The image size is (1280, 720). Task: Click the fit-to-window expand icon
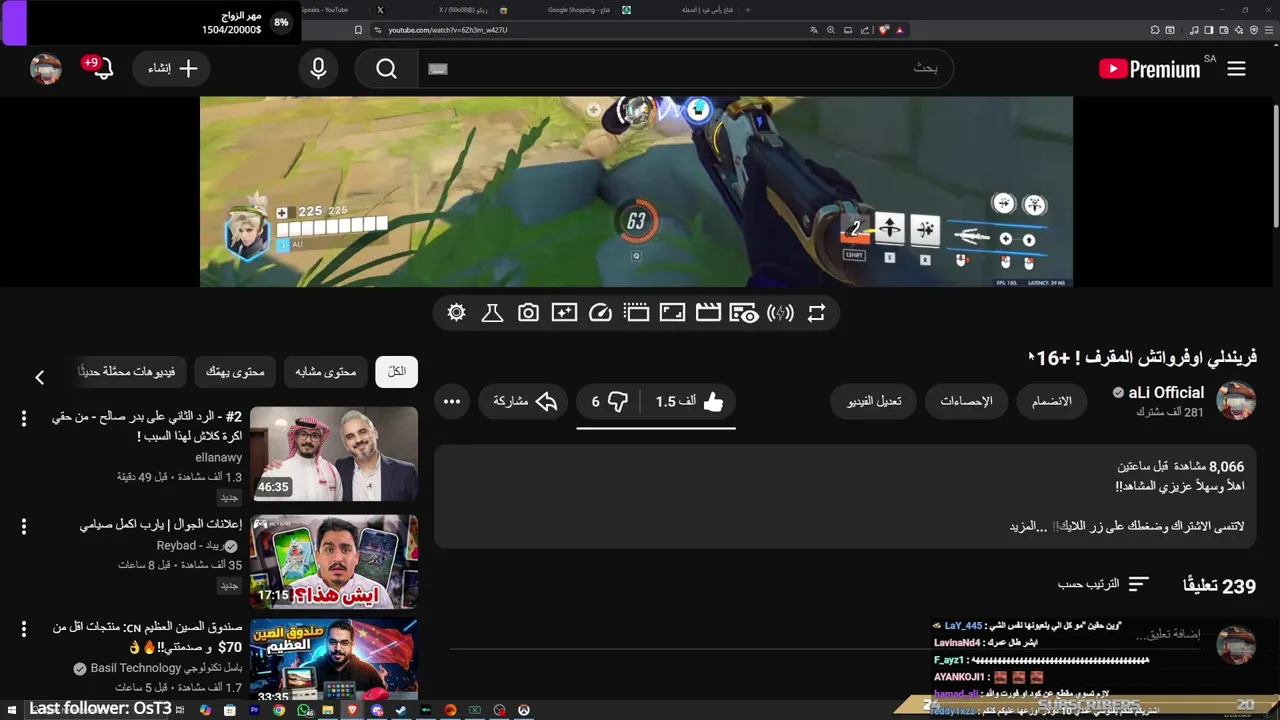pos(672,313)
